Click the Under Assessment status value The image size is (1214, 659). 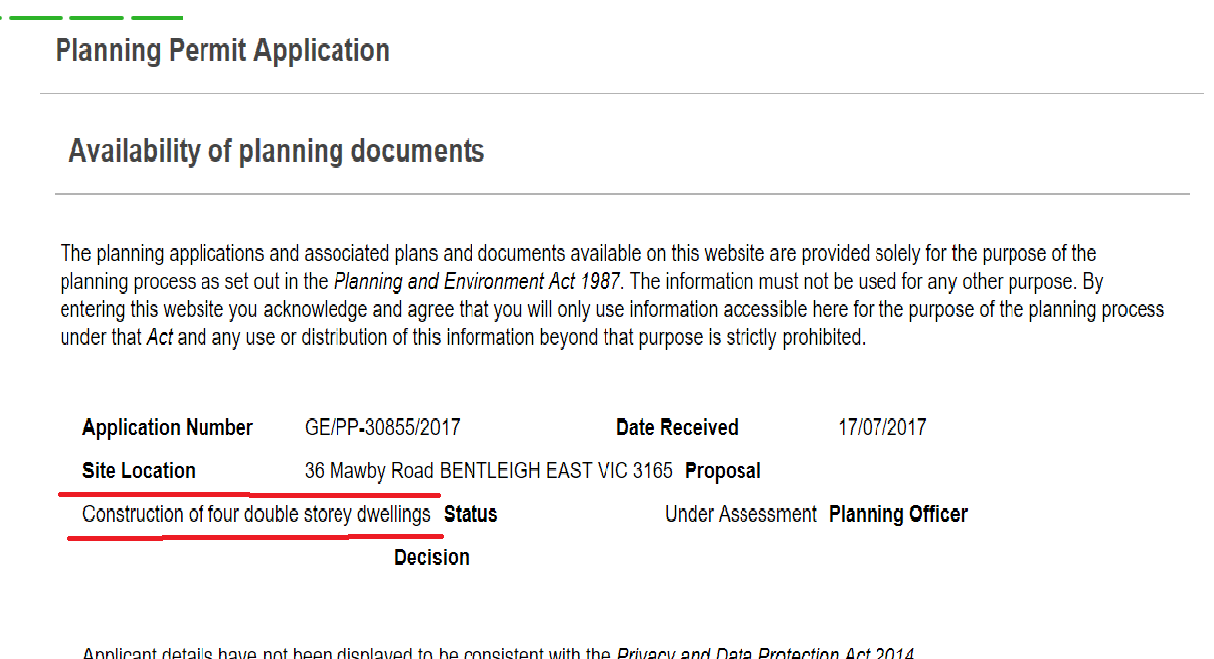tap(741, 515)
